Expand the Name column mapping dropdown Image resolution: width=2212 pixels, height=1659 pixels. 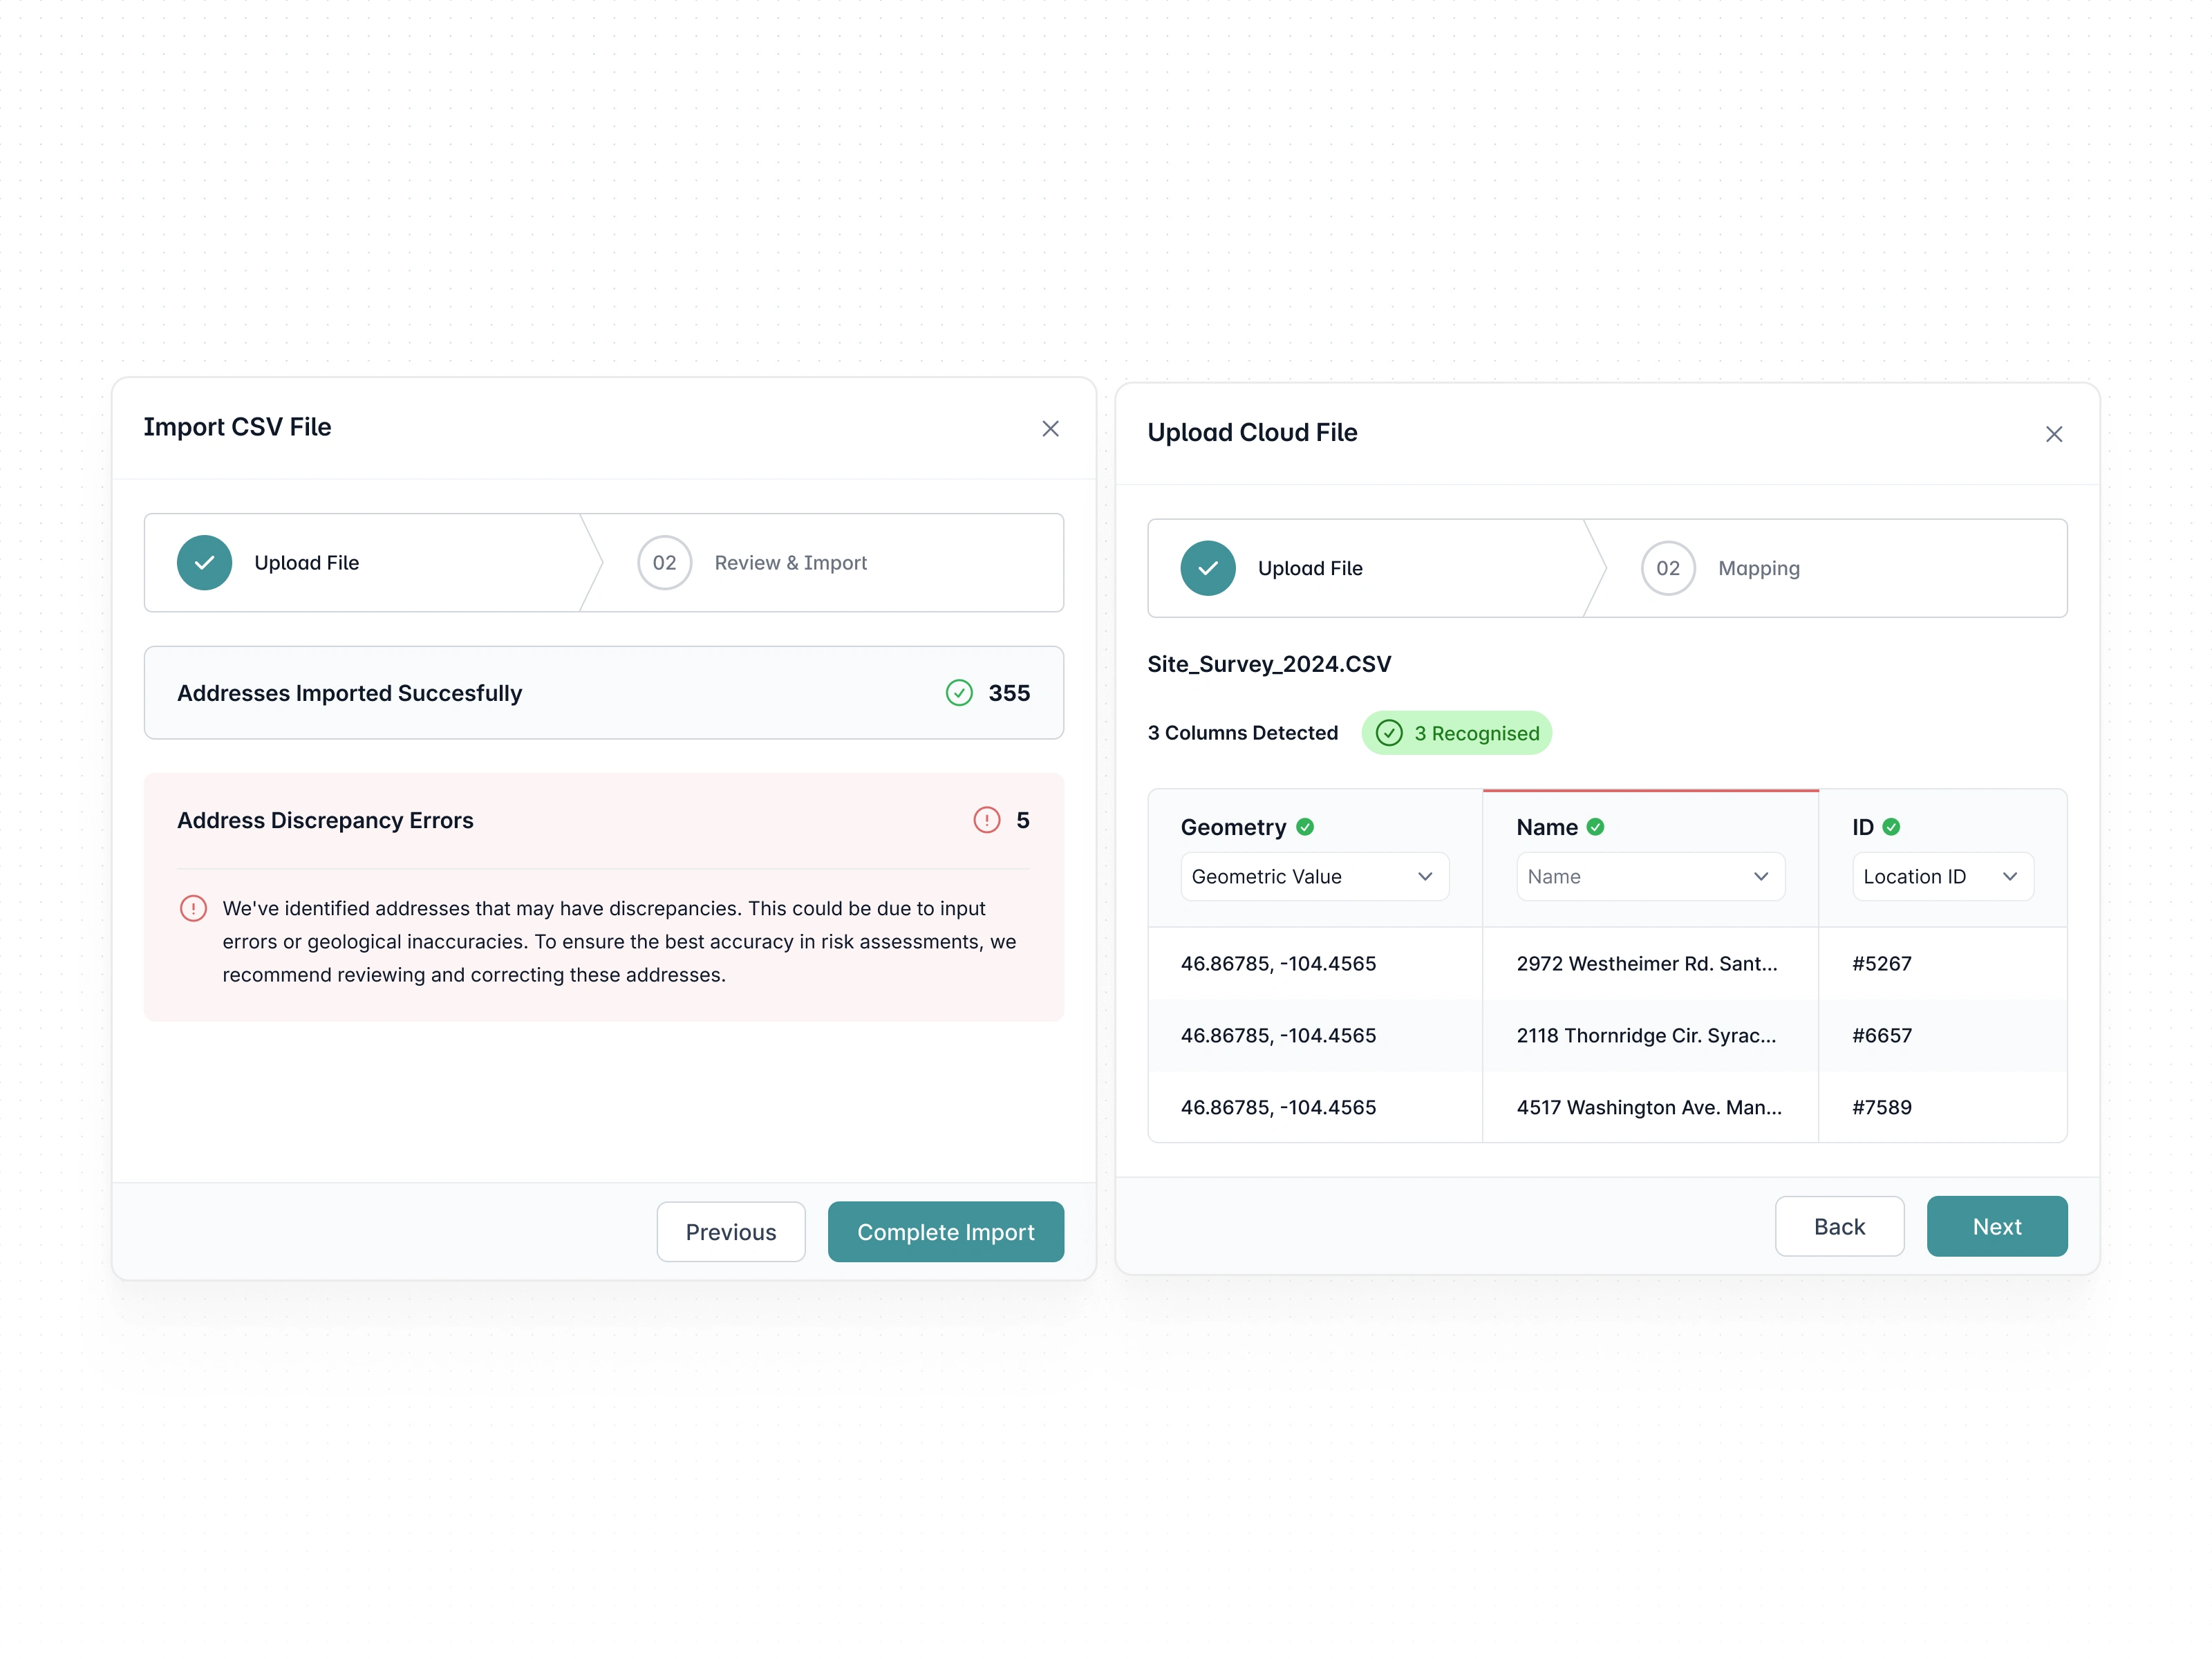coord(1650,877)
